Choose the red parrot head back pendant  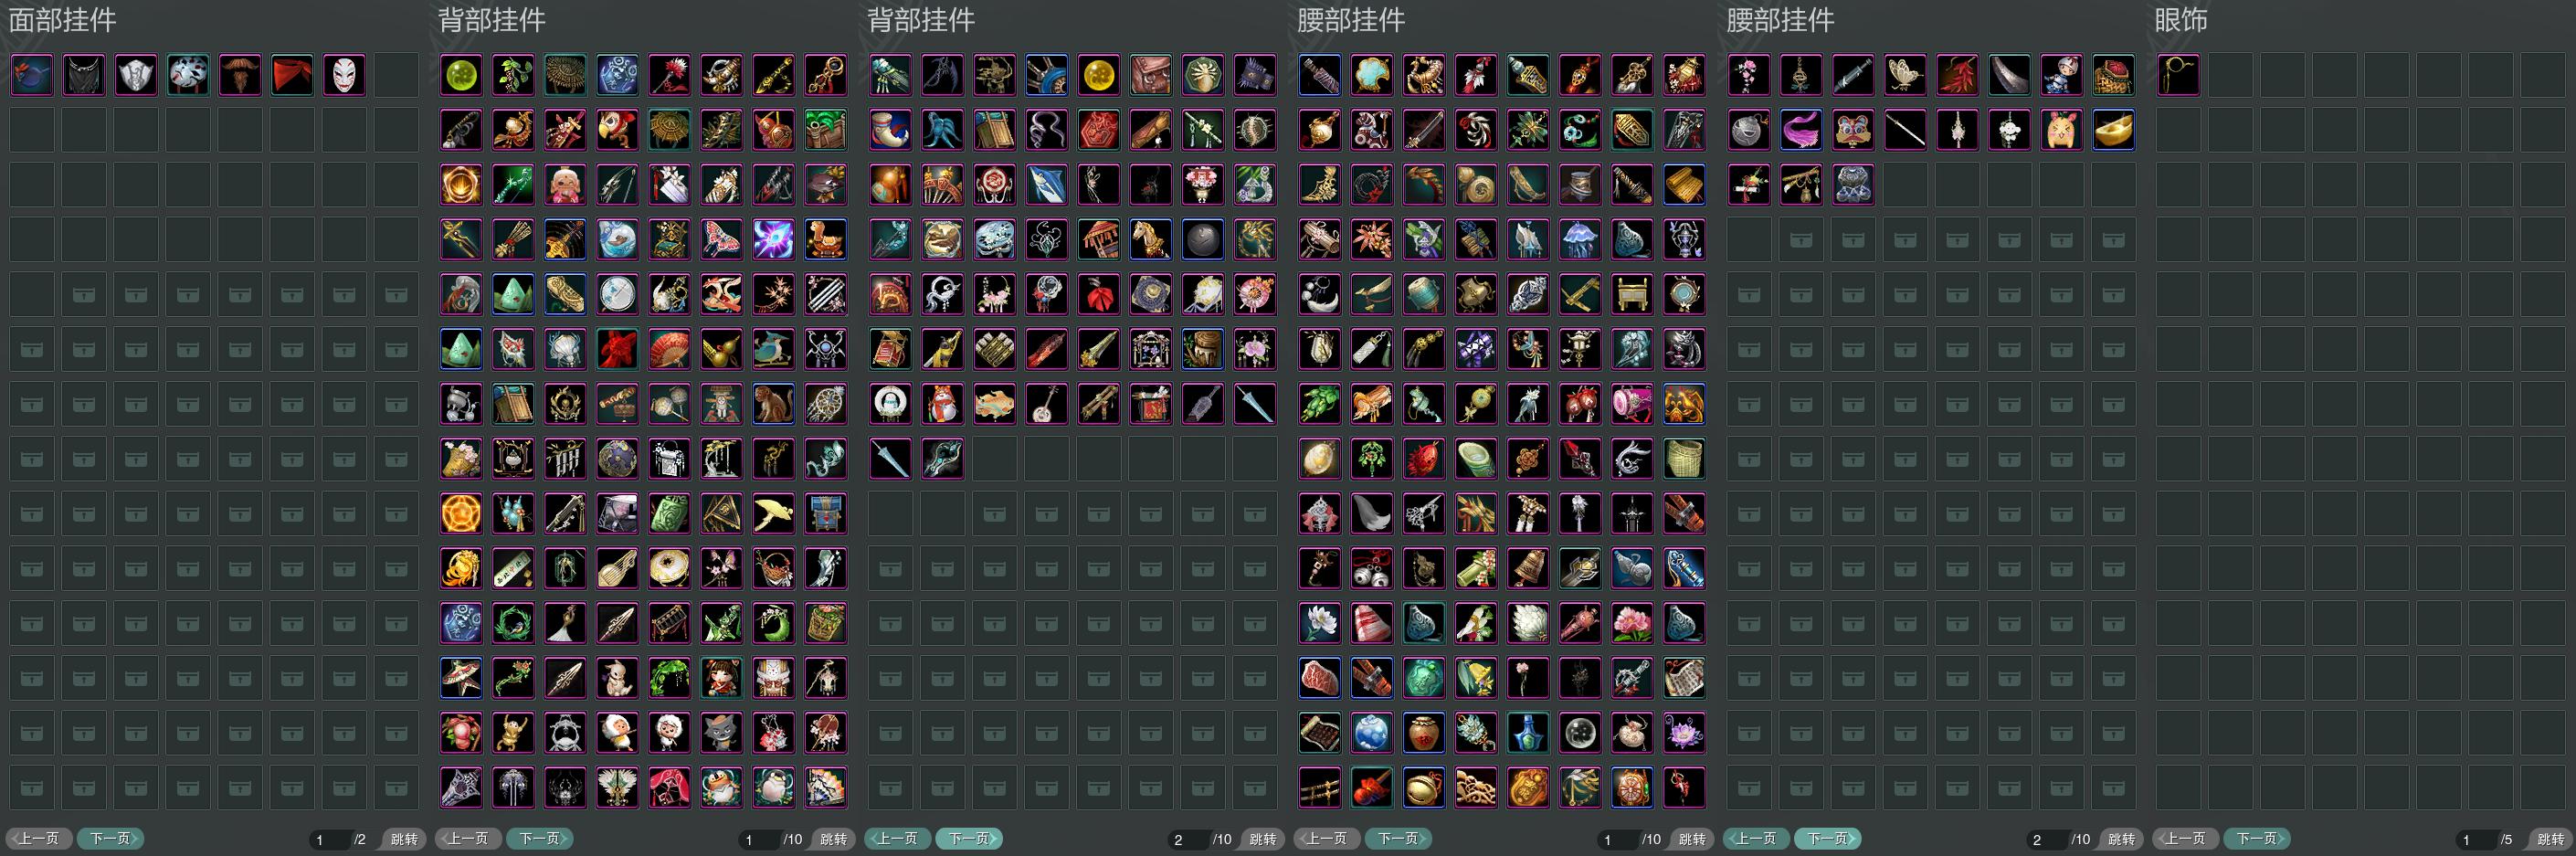click(x=617, y=130)
